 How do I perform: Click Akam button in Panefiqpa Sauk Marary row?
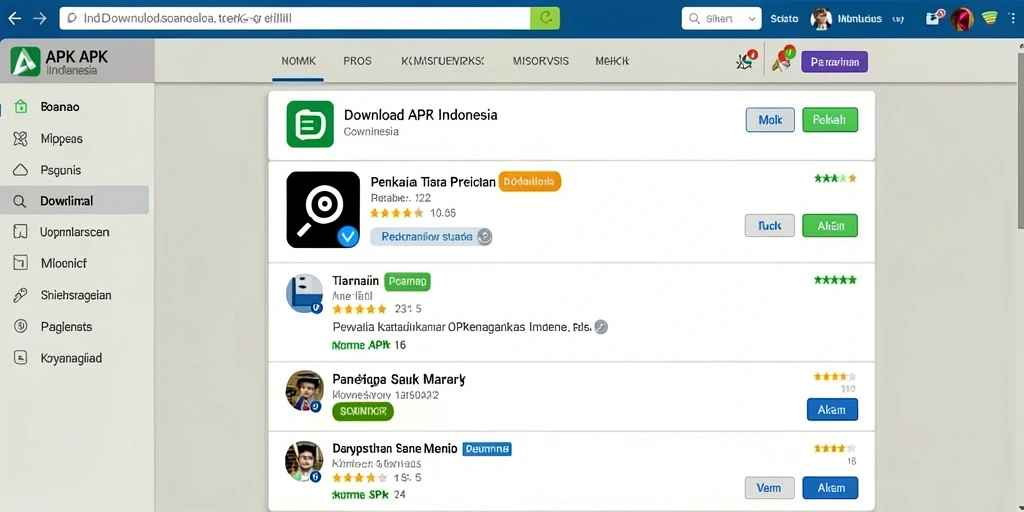pyautogui.click(x=833, y=409)
